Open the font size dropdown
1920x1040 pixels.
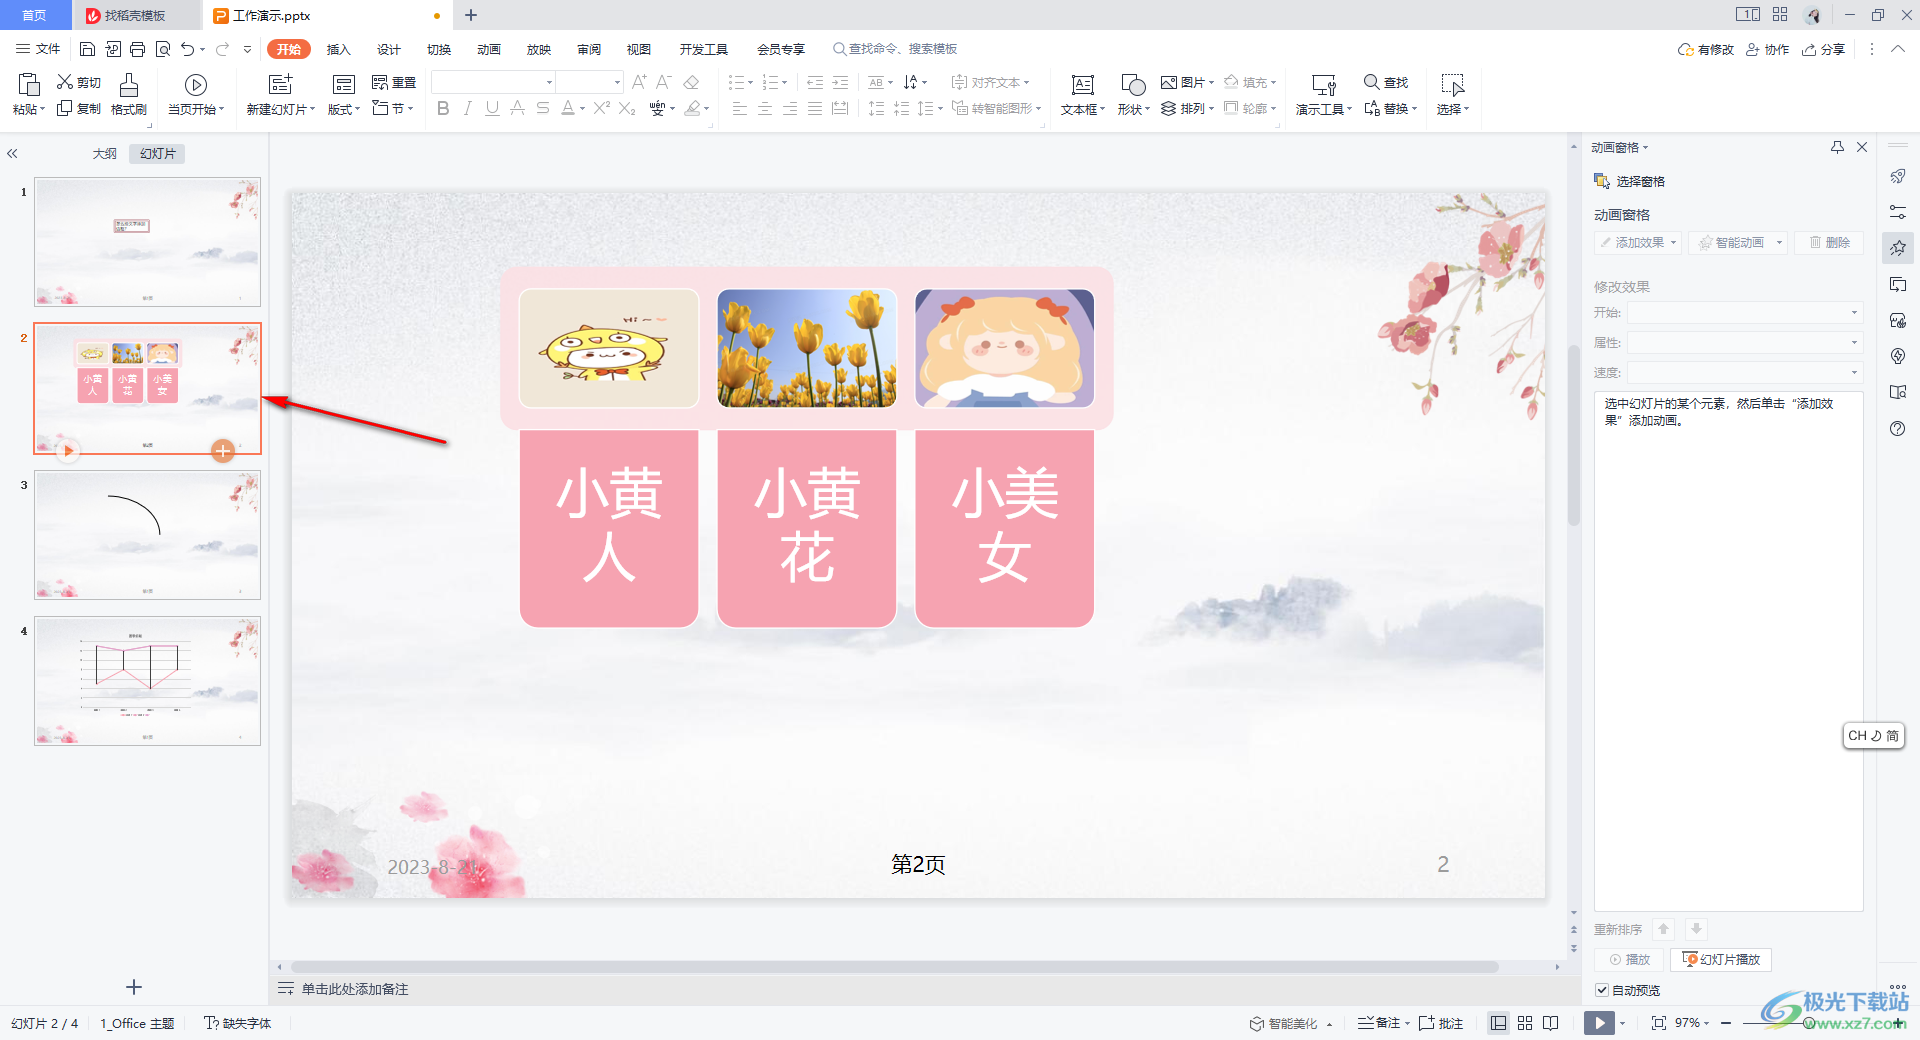[617, 82]
